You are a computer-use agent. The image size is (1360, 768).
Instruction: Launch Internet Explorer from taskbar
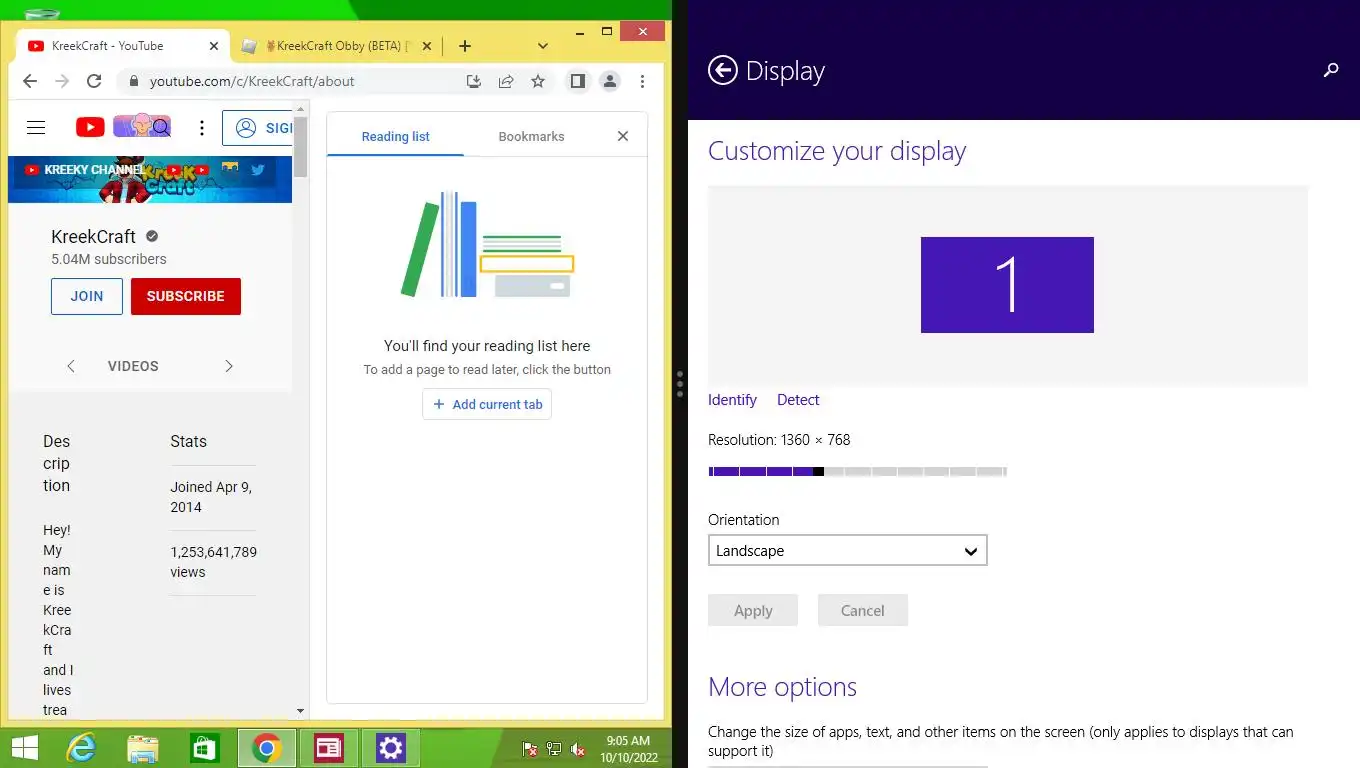81,748
